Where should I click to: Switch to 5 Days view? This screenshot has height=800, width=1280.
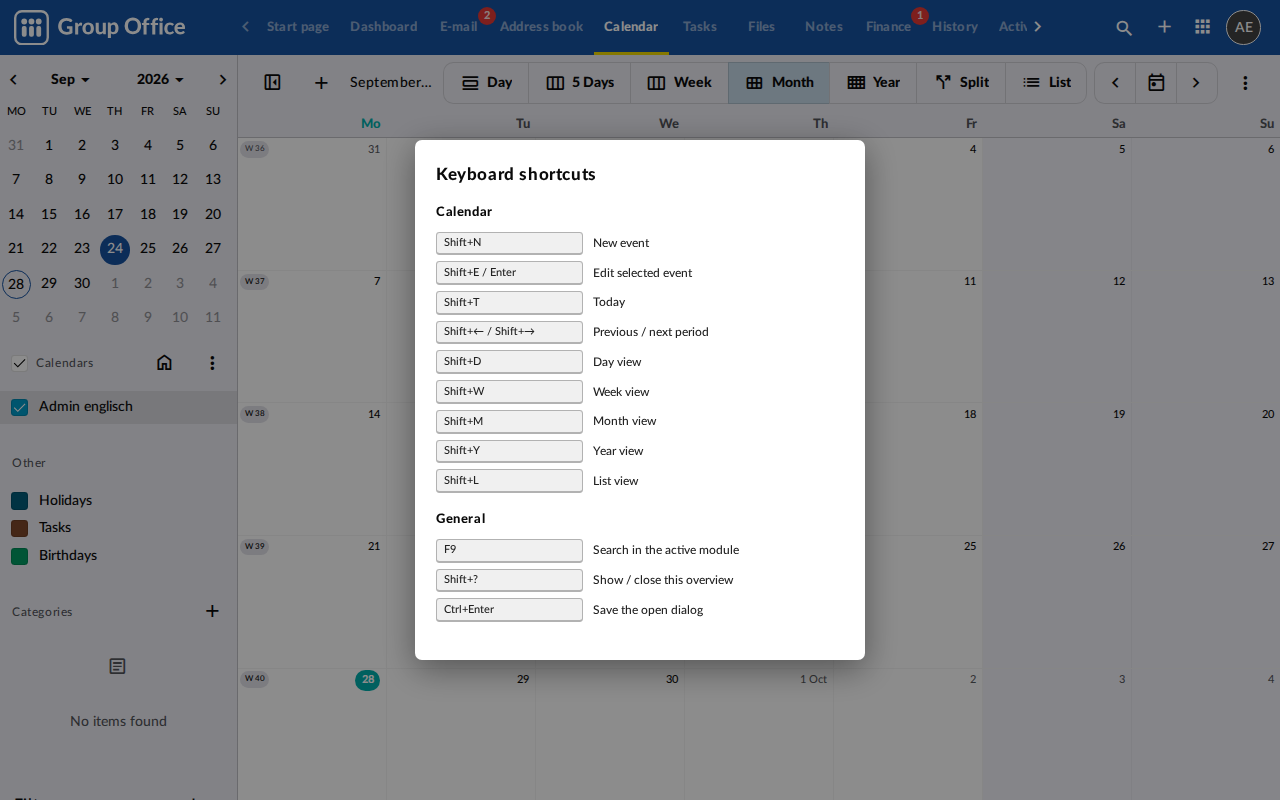580,83
